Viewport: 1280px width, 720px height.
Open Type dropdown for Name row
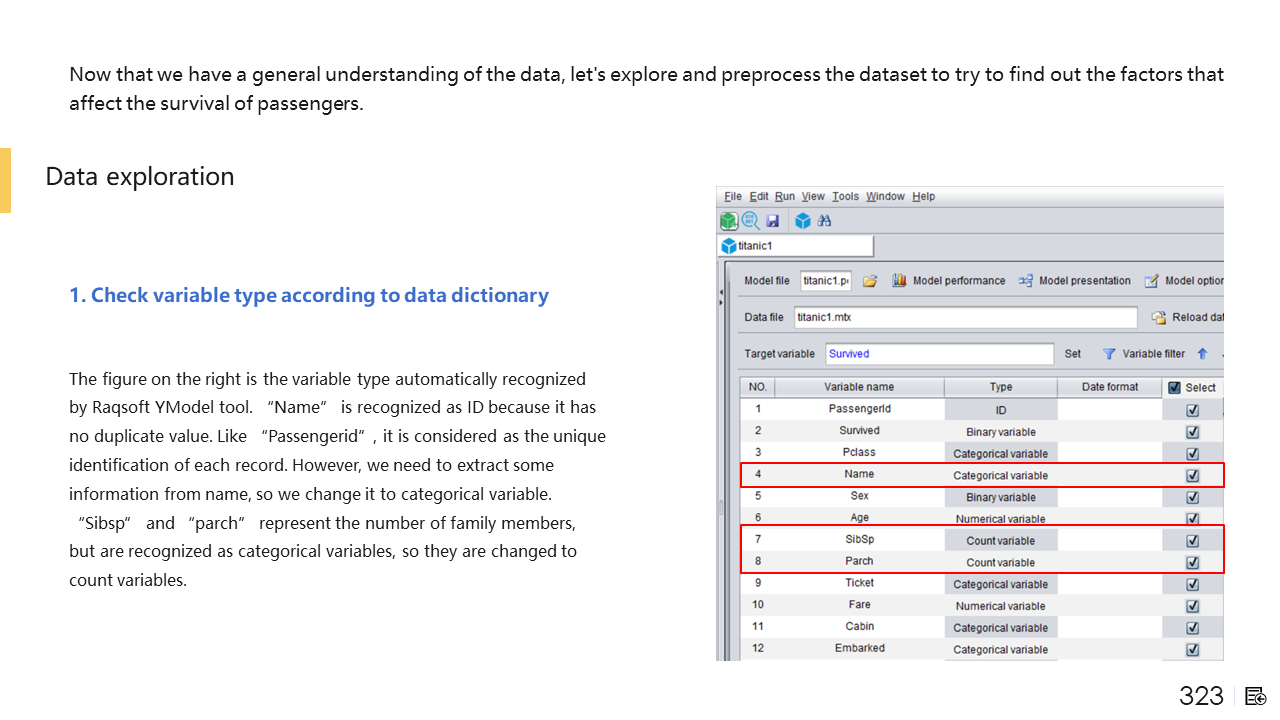pos(1000,476)
